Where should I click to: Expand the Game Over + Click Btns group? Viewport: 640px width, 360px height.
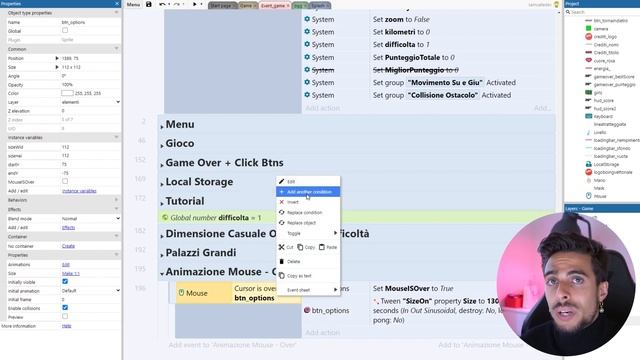(x=162, y=164)
